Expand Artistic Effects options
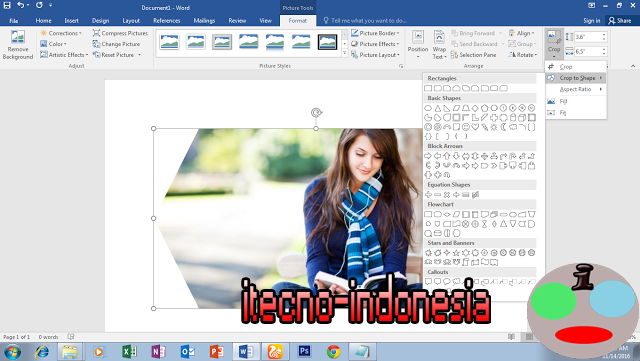 click(x=64, y=55)
